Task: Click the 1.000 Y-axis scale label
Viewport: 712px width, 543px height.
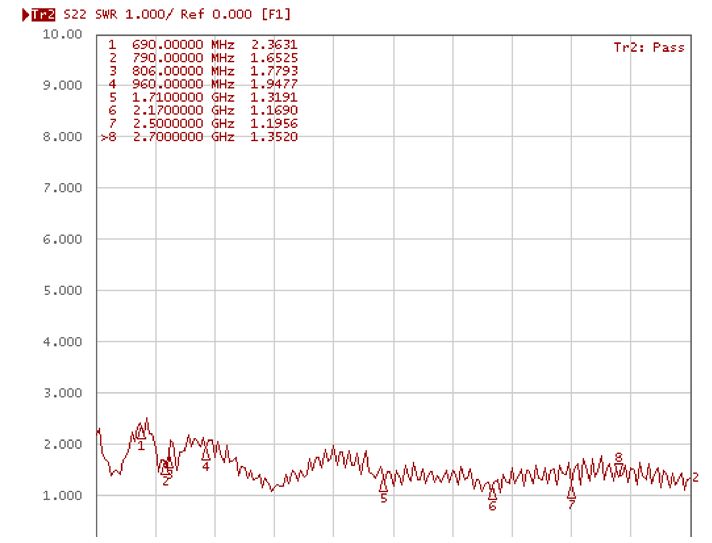Action: coord(62,496)
